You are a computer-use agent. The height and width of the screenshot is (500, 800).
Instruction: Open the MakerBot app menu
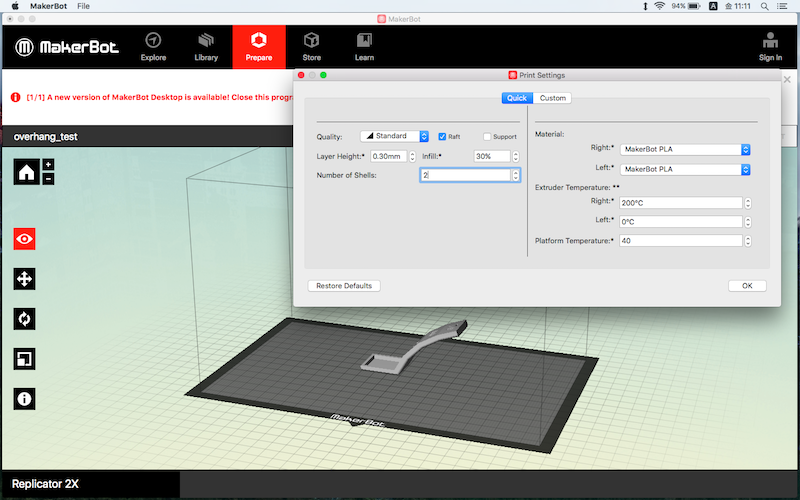coord(48,6)
